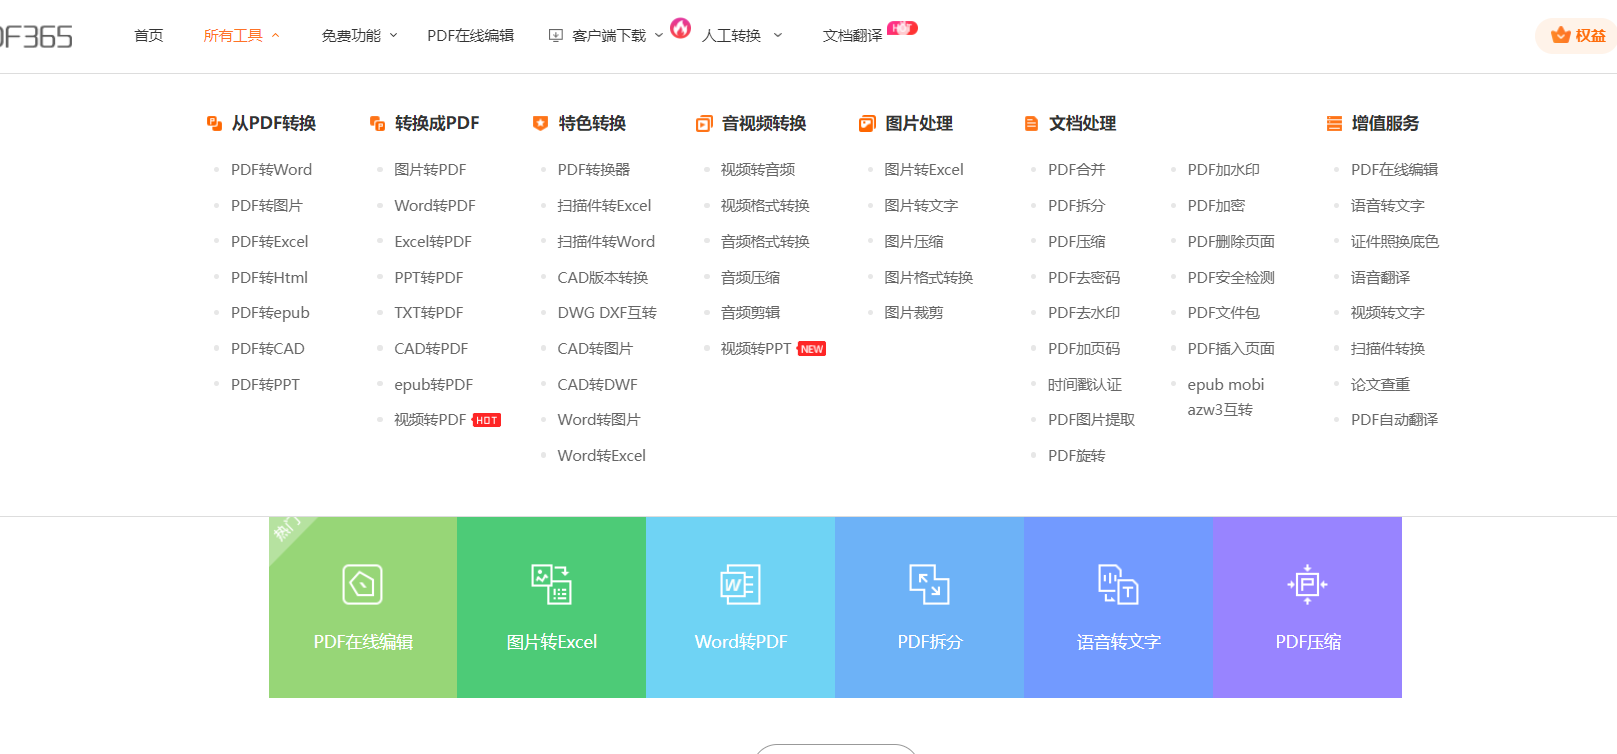Open the PDF加水印 link
Screen dimensions: 1617x754
1223,170
